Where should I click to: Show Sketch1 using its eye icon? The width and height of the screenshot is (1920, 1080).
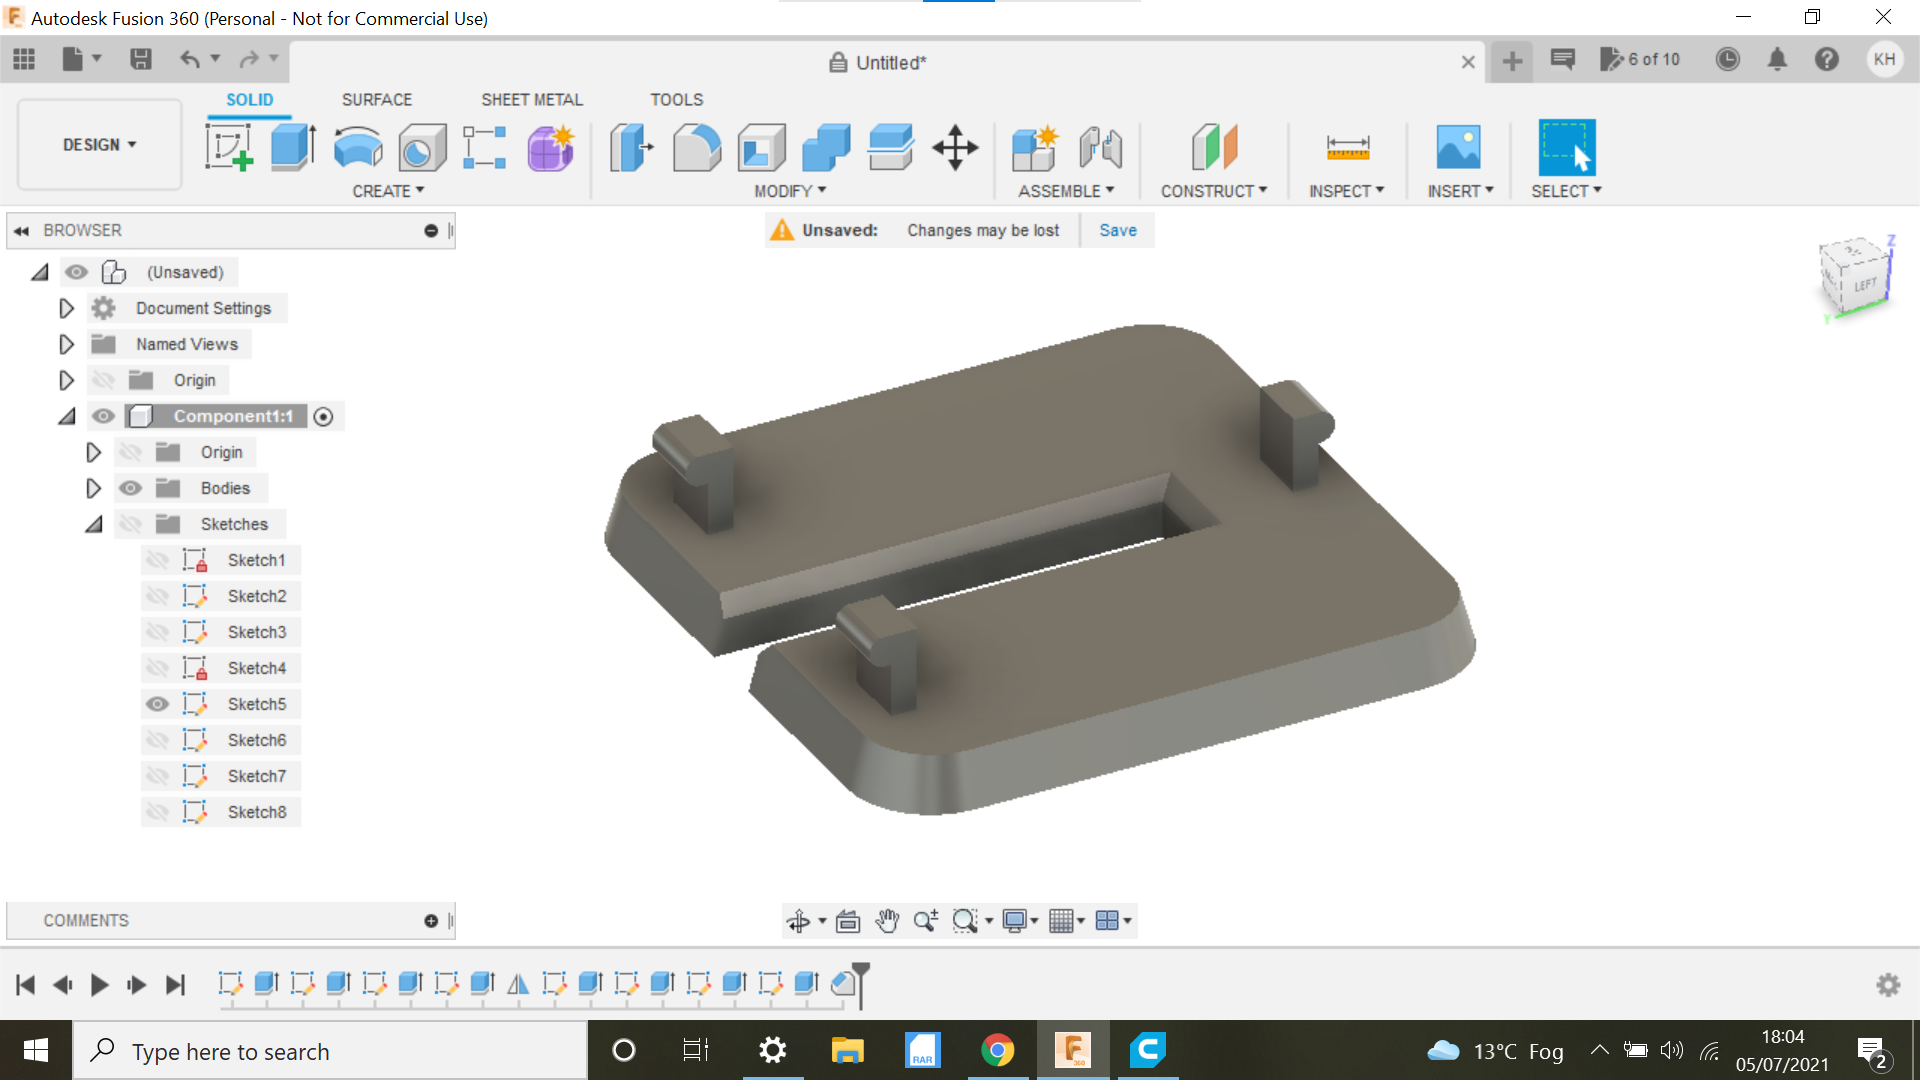pyautogui.click(x=157, y=560)
